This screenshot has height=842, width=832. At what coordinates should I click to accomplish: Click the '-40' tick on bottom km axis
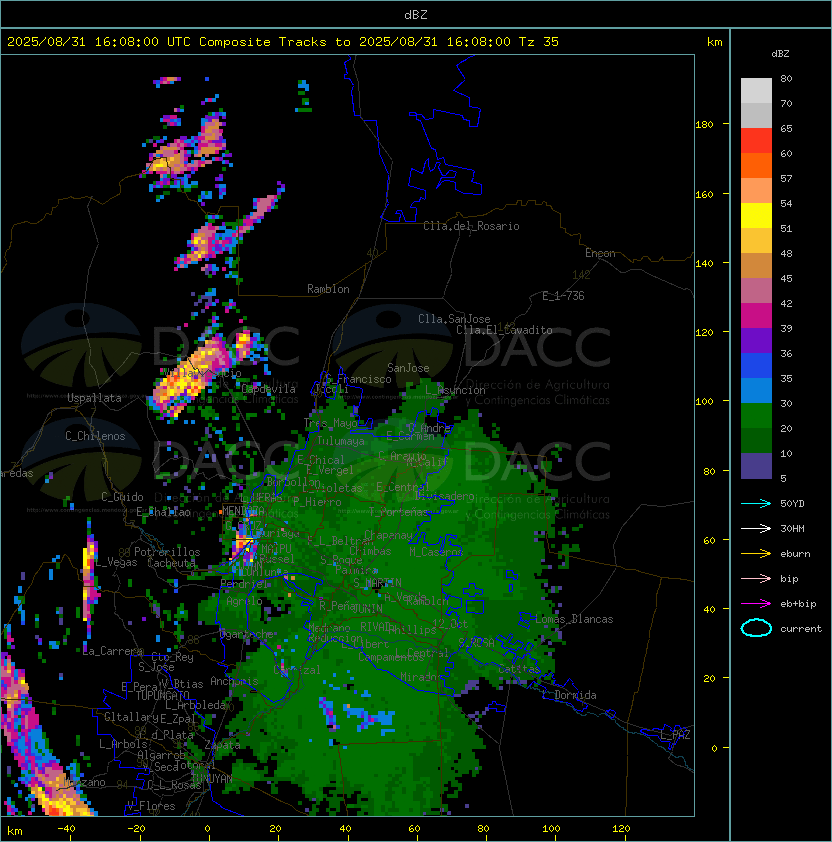coord(66,829)
